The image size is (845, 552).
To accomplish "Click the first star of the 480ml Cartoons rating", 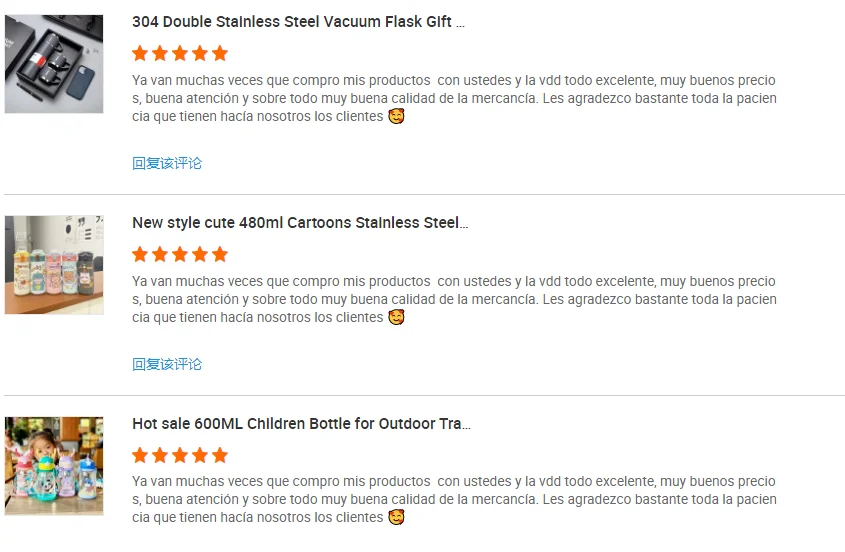I will point(140,254).
